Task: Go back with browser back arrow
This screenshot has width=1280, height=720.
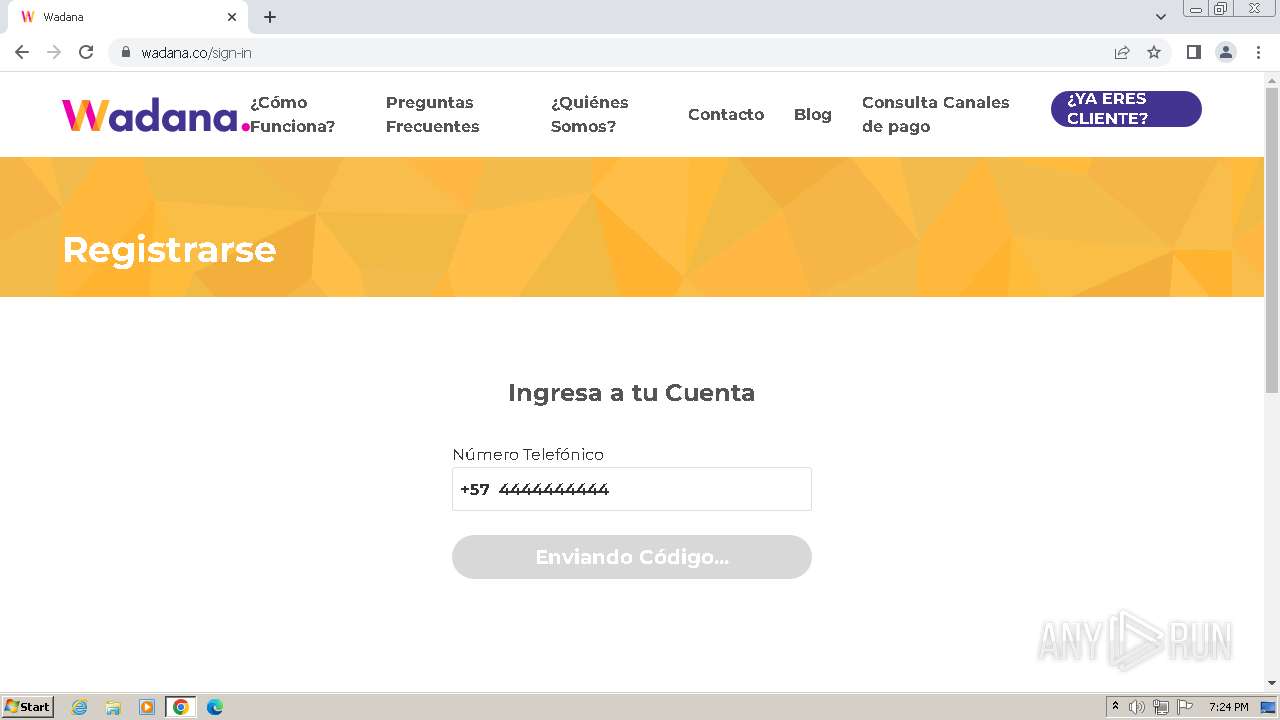Action: [x=22, y=52]
